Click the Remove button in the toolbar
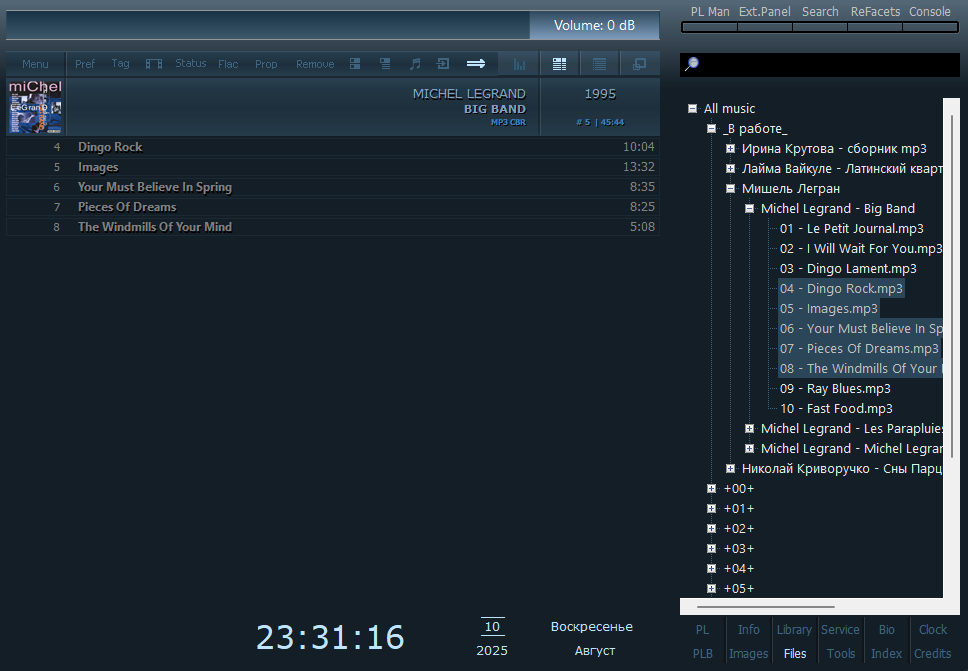This screenshot has width=968, height=671. pyautogui.click(x=315, y=64)
